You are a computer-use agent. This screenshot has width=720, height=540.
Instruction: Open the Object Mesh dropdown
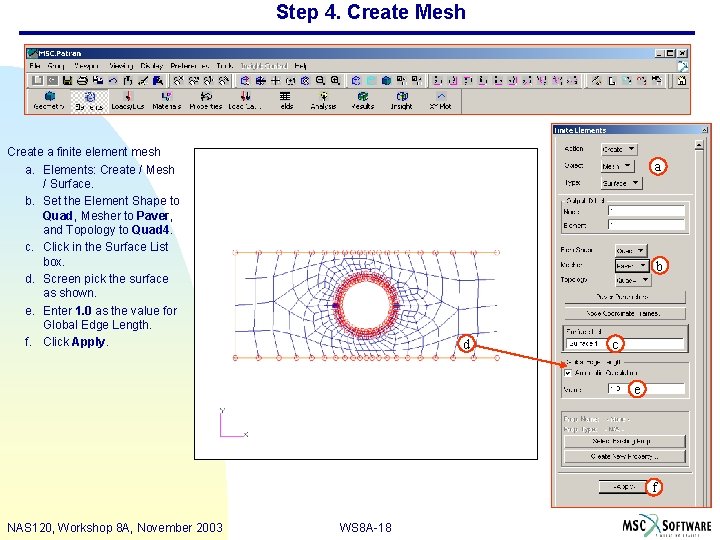(618, 166)
